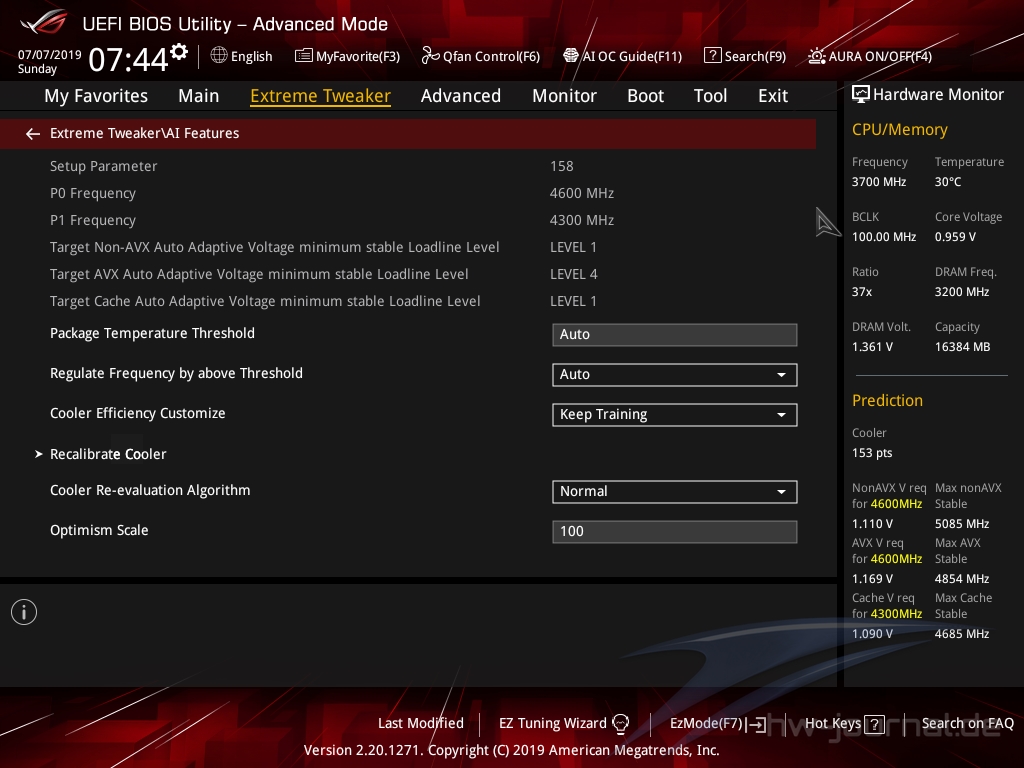Click the Cooler 153 pts value
The image size is (1024, 768).
point(872,453)
